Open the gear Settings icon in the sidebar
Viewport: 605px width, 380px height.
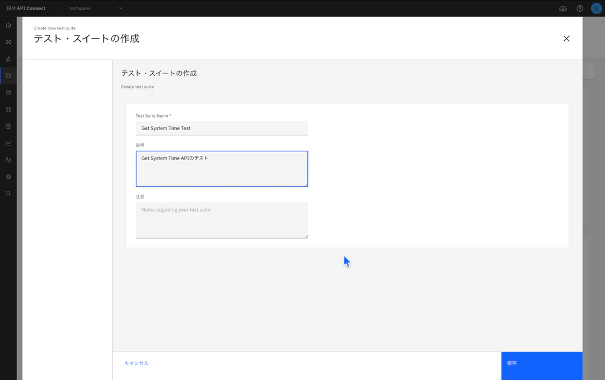point(8,177)
